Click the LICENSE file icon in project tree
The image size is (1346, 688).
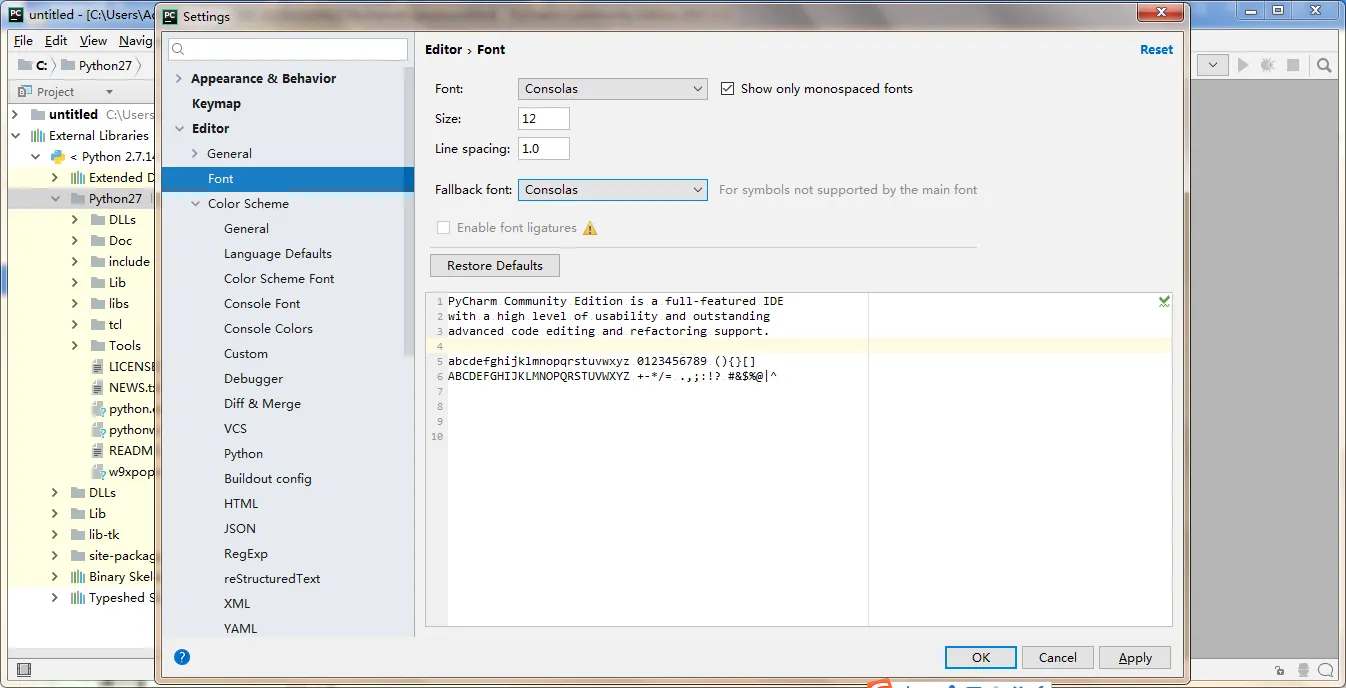[x=98, y=366]
